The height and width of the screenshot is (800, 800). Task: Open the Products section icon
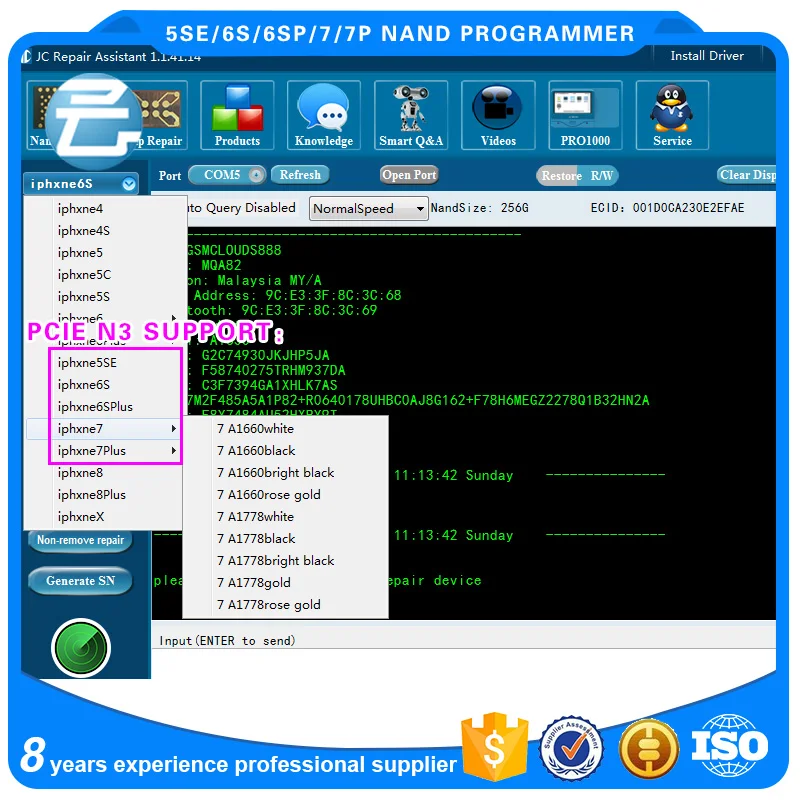(237, 115)
